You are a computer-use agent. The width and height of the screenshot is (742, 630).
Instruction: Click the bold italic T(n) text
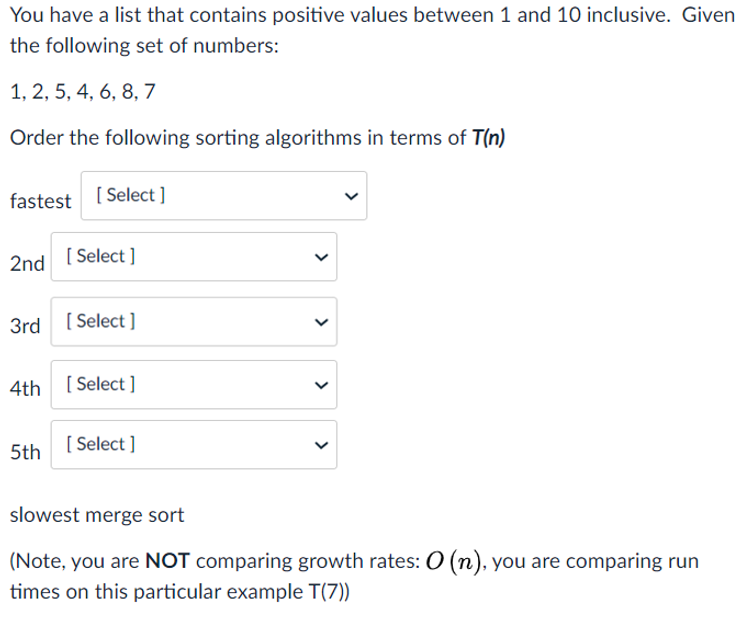488,138
